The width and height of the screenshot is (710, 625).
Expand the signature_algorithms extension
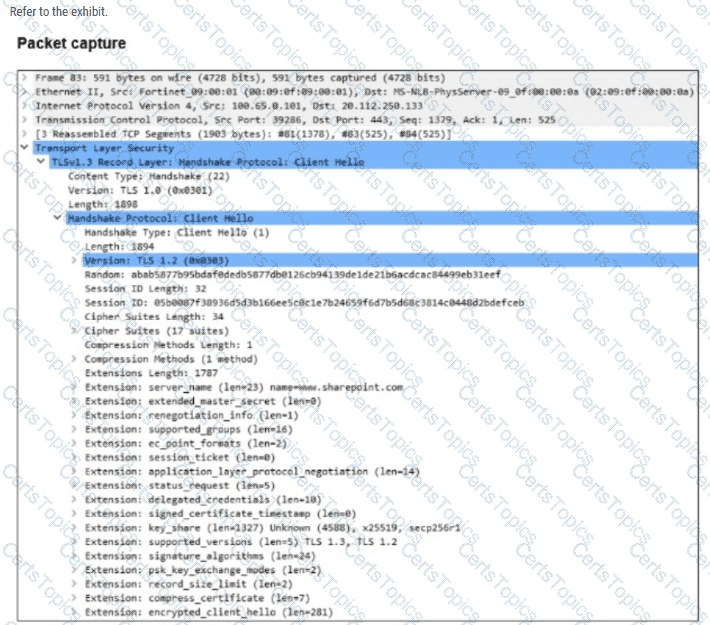(x=74, y=556)
